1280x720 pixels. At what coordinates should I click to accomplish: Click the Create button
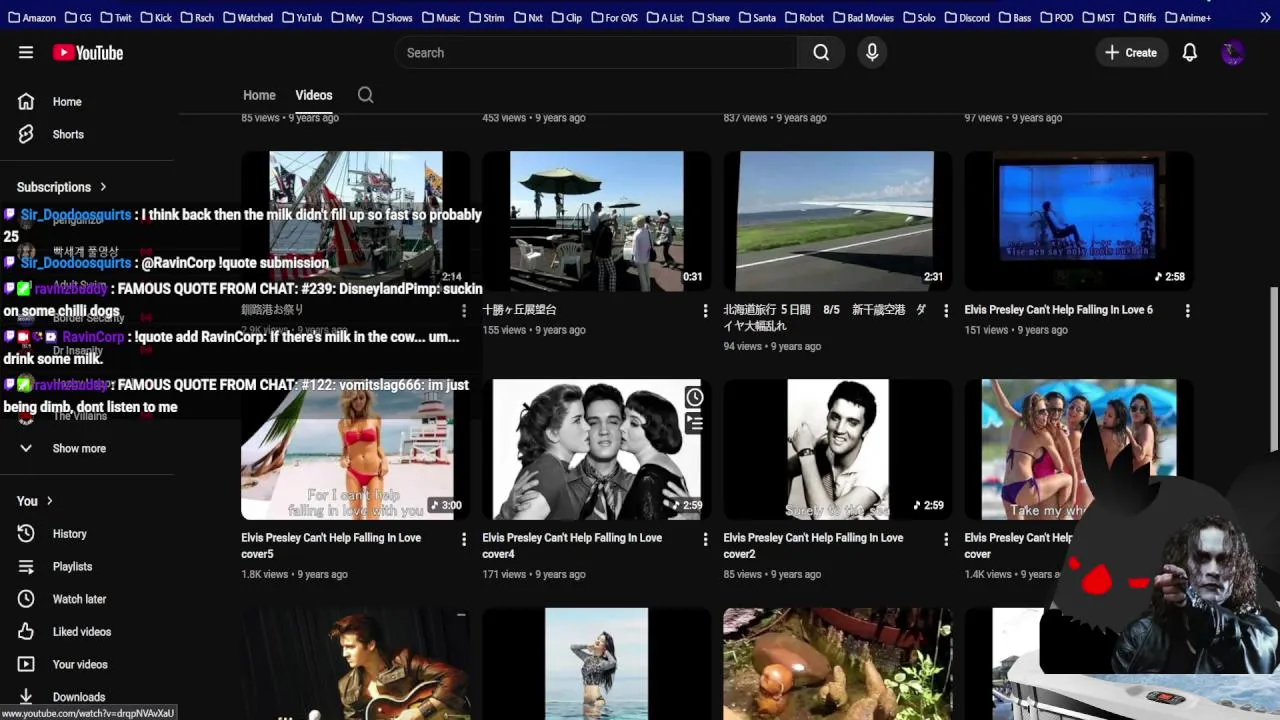[x=1131, y=53]
